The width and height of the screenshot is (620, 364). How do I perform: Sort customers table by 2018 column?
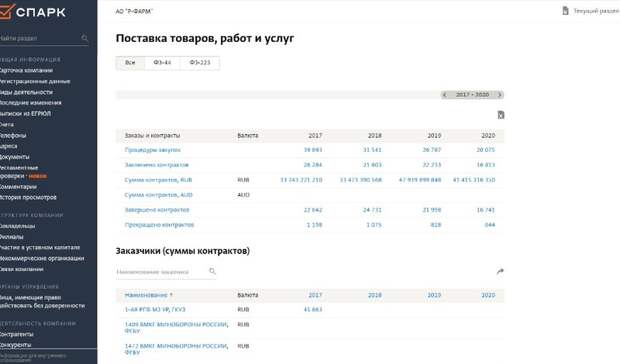[x=375, y=295]
